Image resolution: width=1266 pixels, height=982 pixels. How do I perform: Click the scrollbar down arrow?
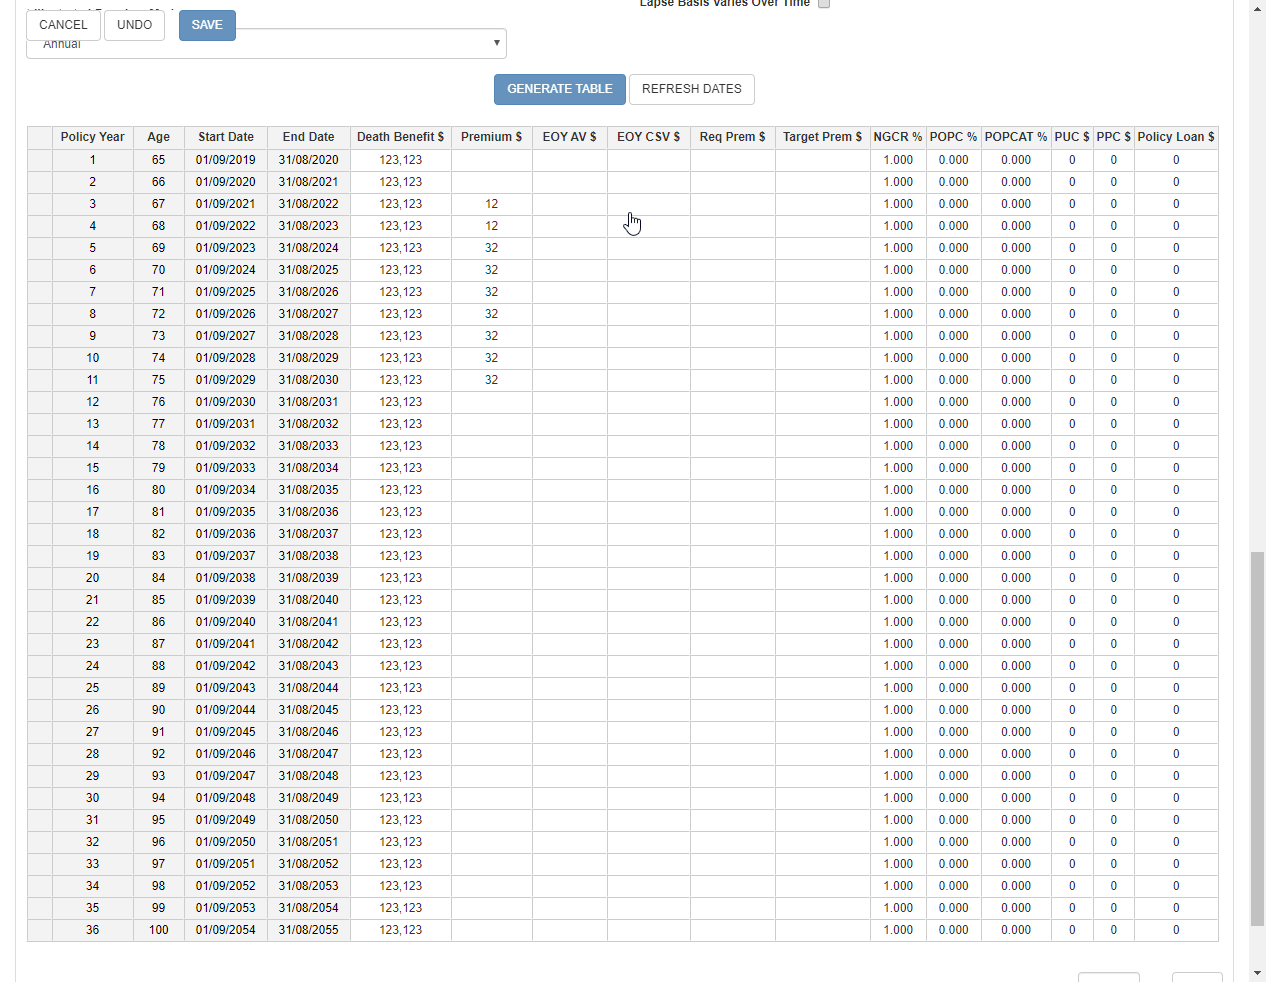[1258, 973]
